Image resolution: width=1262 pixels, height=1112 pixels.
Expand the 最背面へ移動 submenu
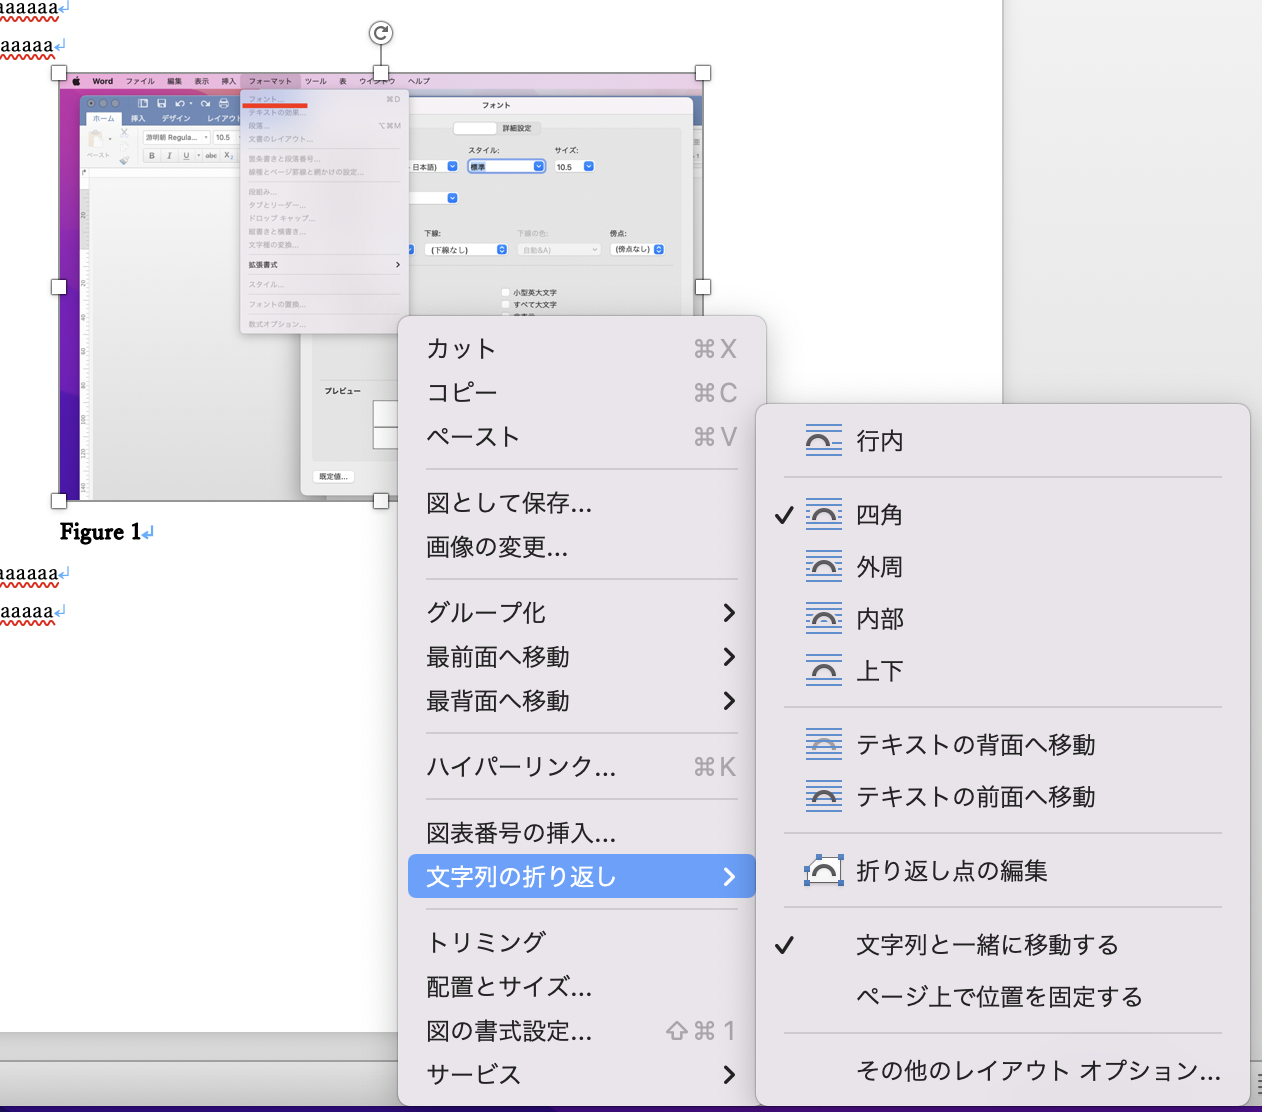point(582,701)
